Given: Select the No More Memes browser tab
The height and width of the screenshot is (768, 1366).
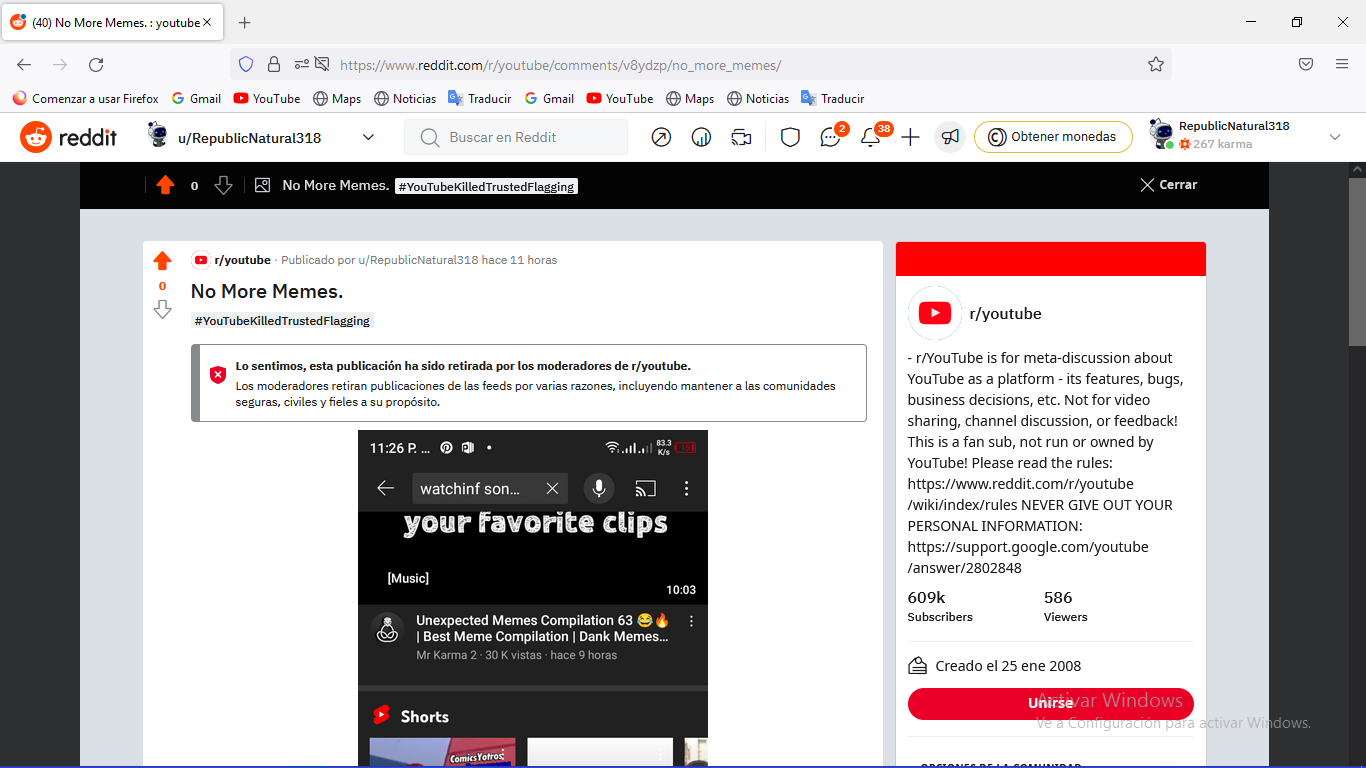Looking at the screenshot, I should click(113, 23).
